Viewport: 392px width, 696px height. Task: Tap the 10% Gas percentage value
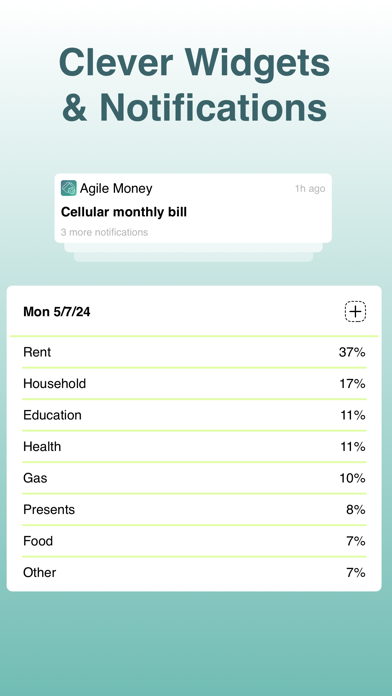coord(352,478)
